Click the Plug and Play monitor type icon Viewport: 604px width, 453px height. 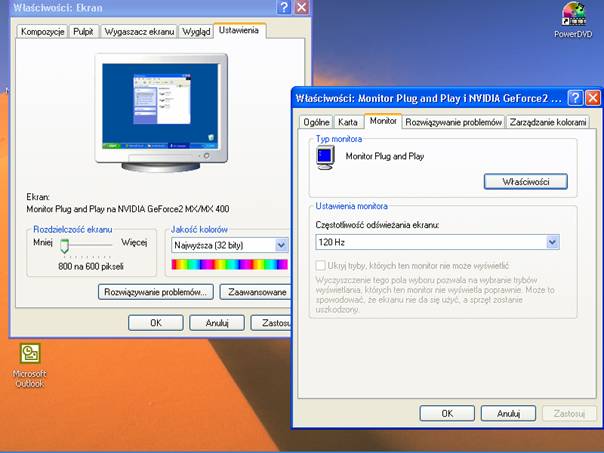[x=325, y=158]
